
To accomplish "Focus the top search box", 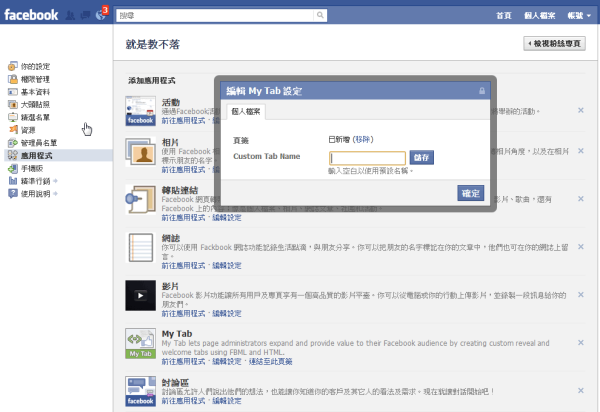I will (x=215, y=15).
